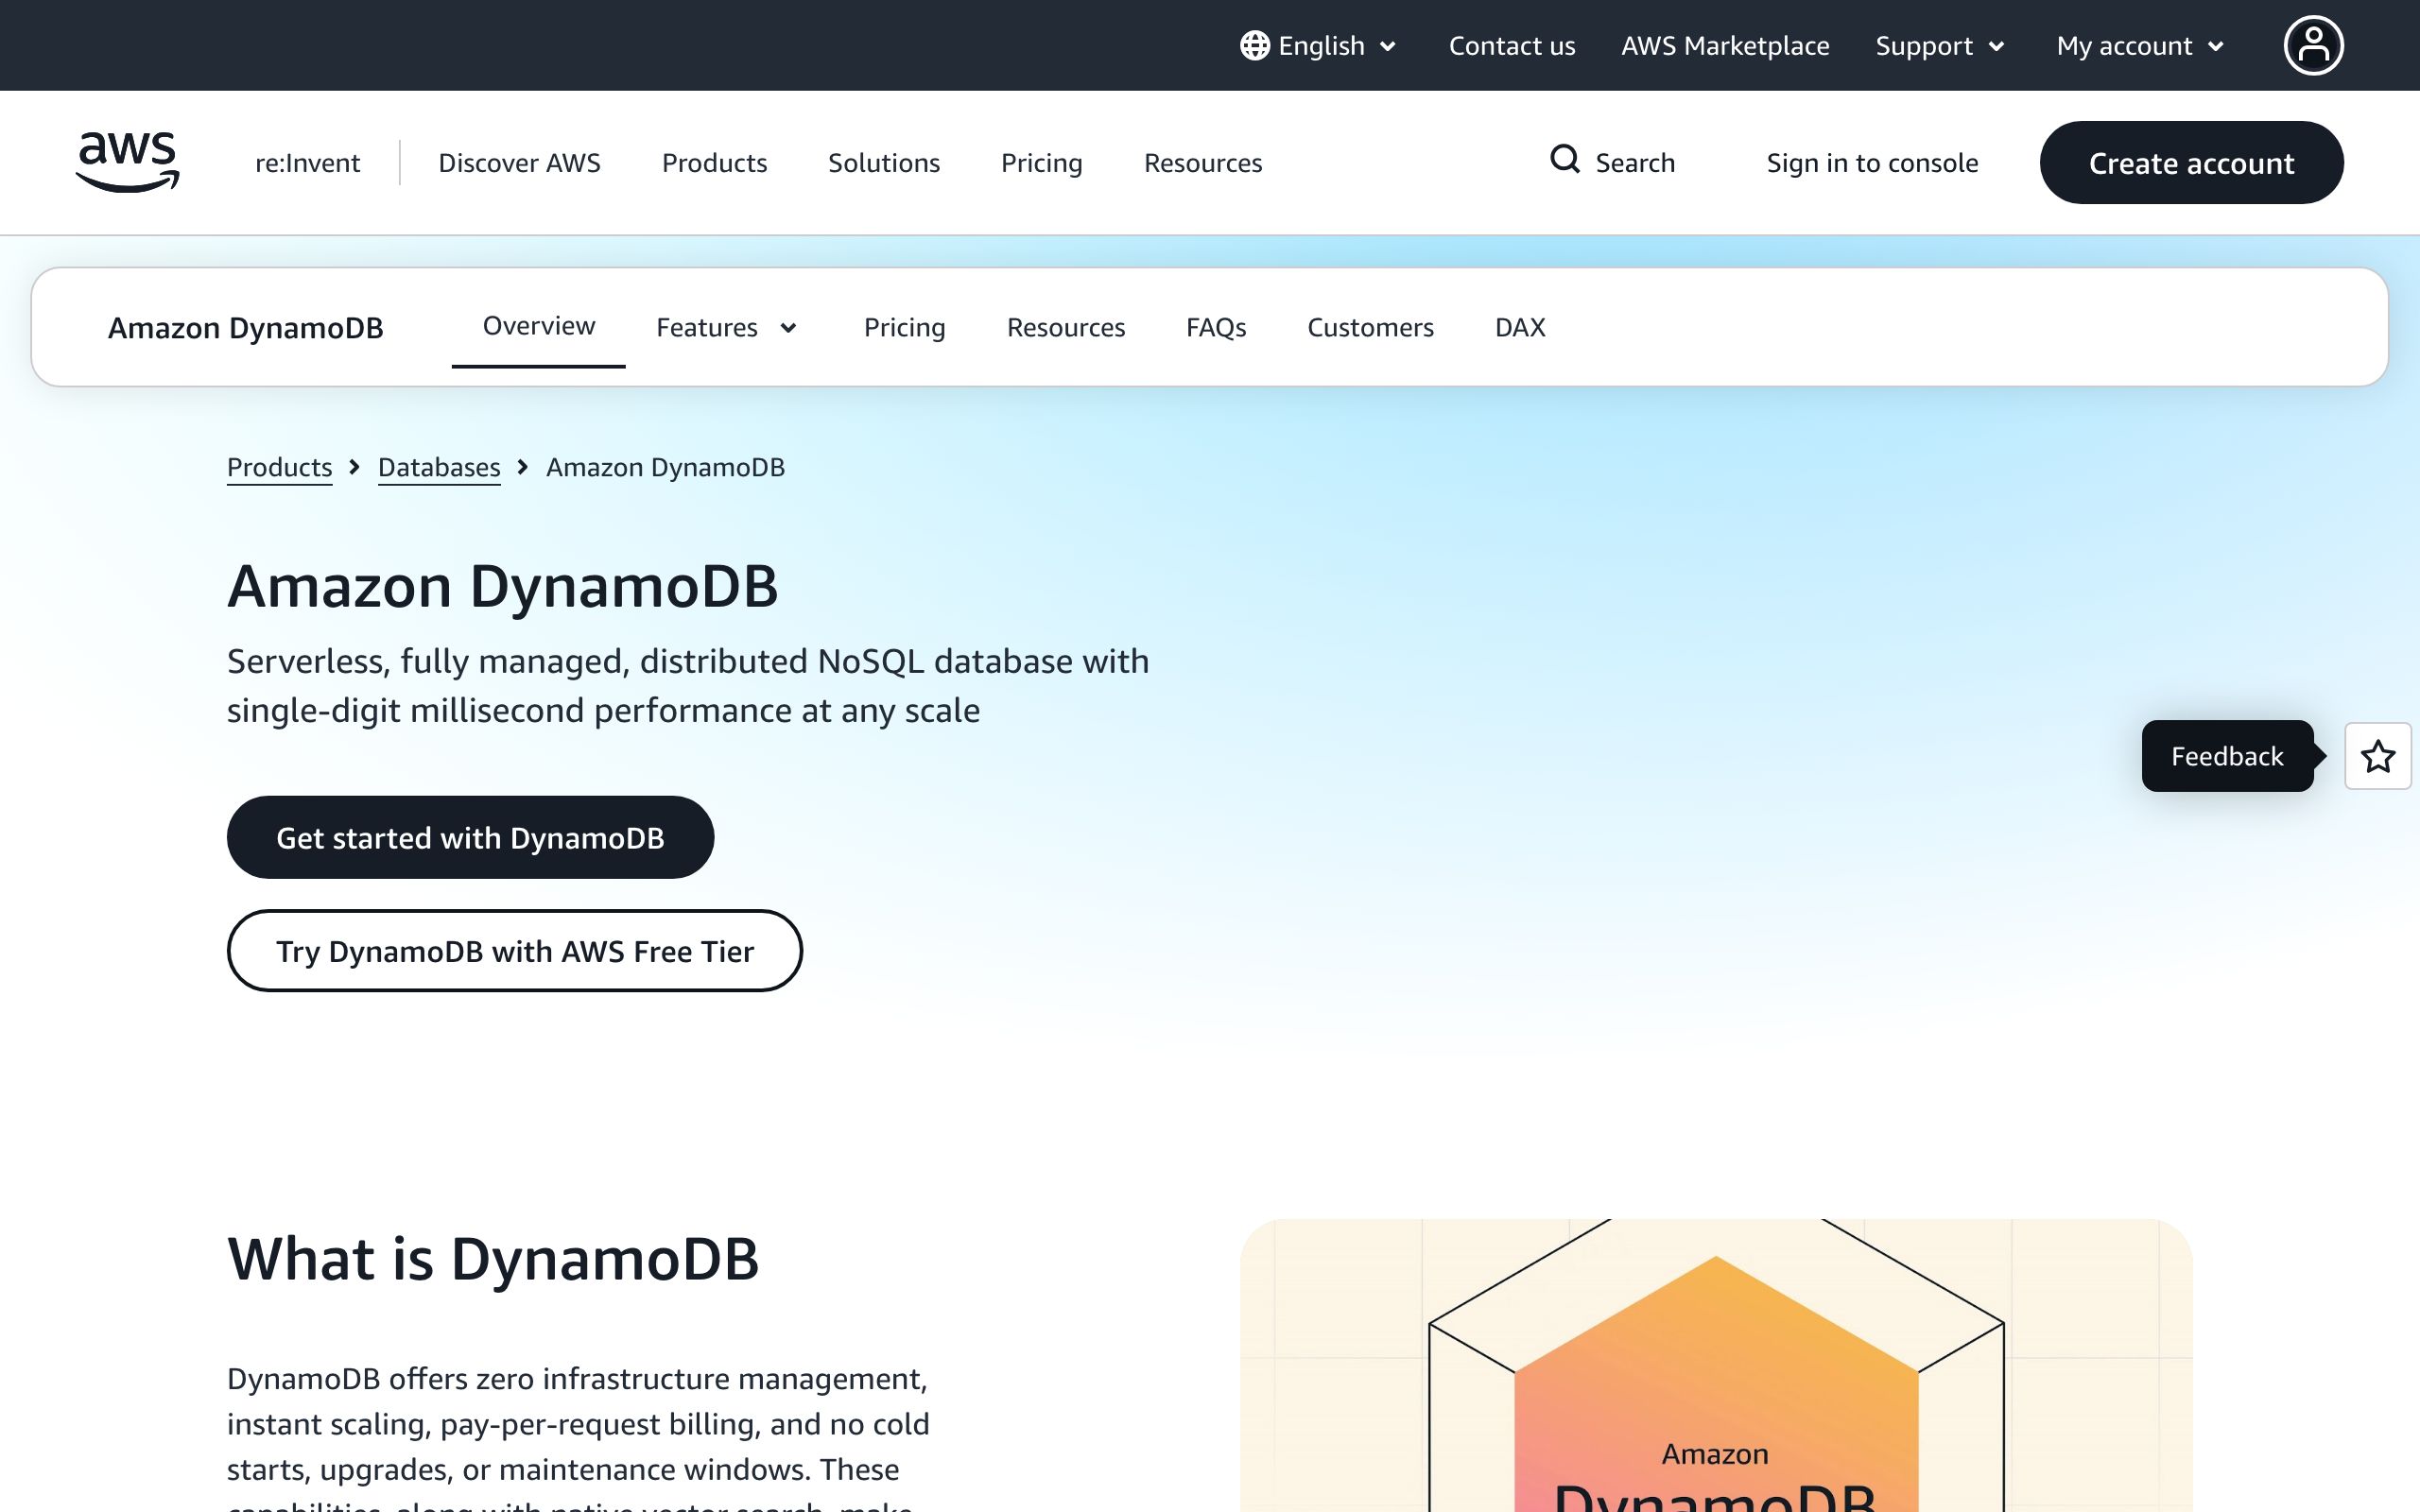The width and height of the screenshot is (2420, 1512).
Task: Click the What is DynamoDB heading
Action: pyautogui.click(x=493, y=1258)
